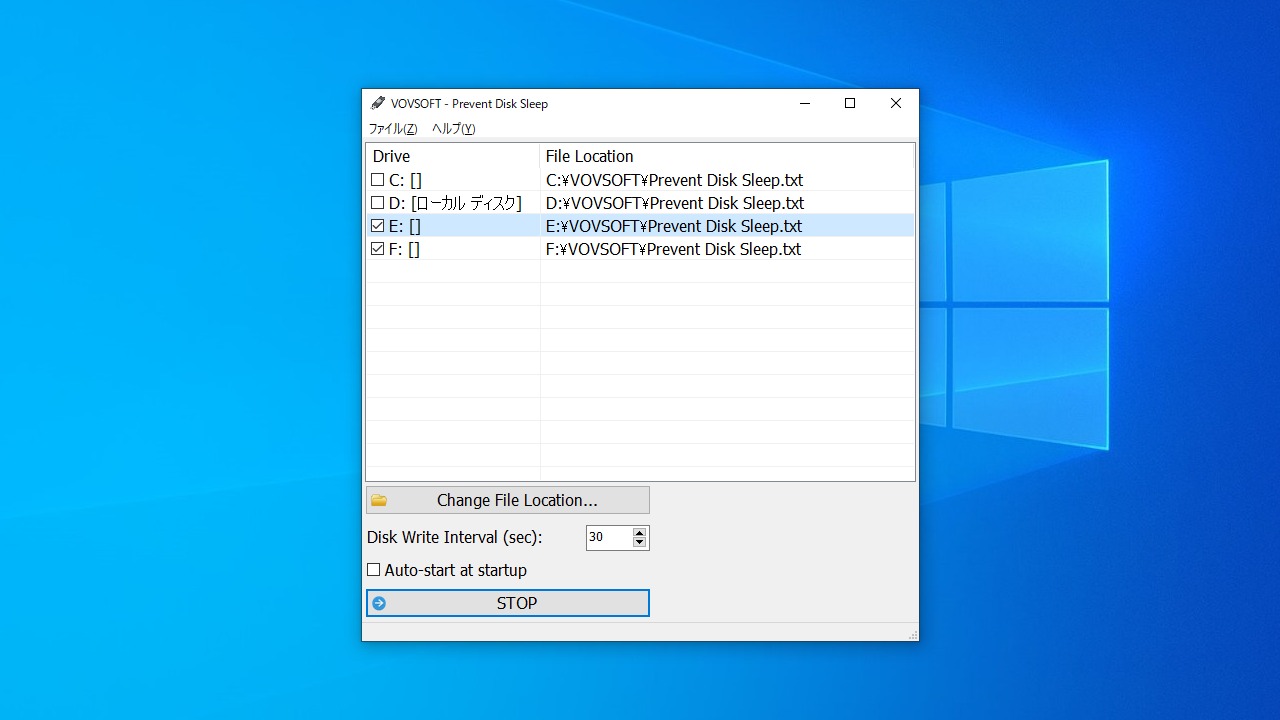1280x720 pixels.
Task: Open the ファイル(Z) menu
Action: [393, 129]
